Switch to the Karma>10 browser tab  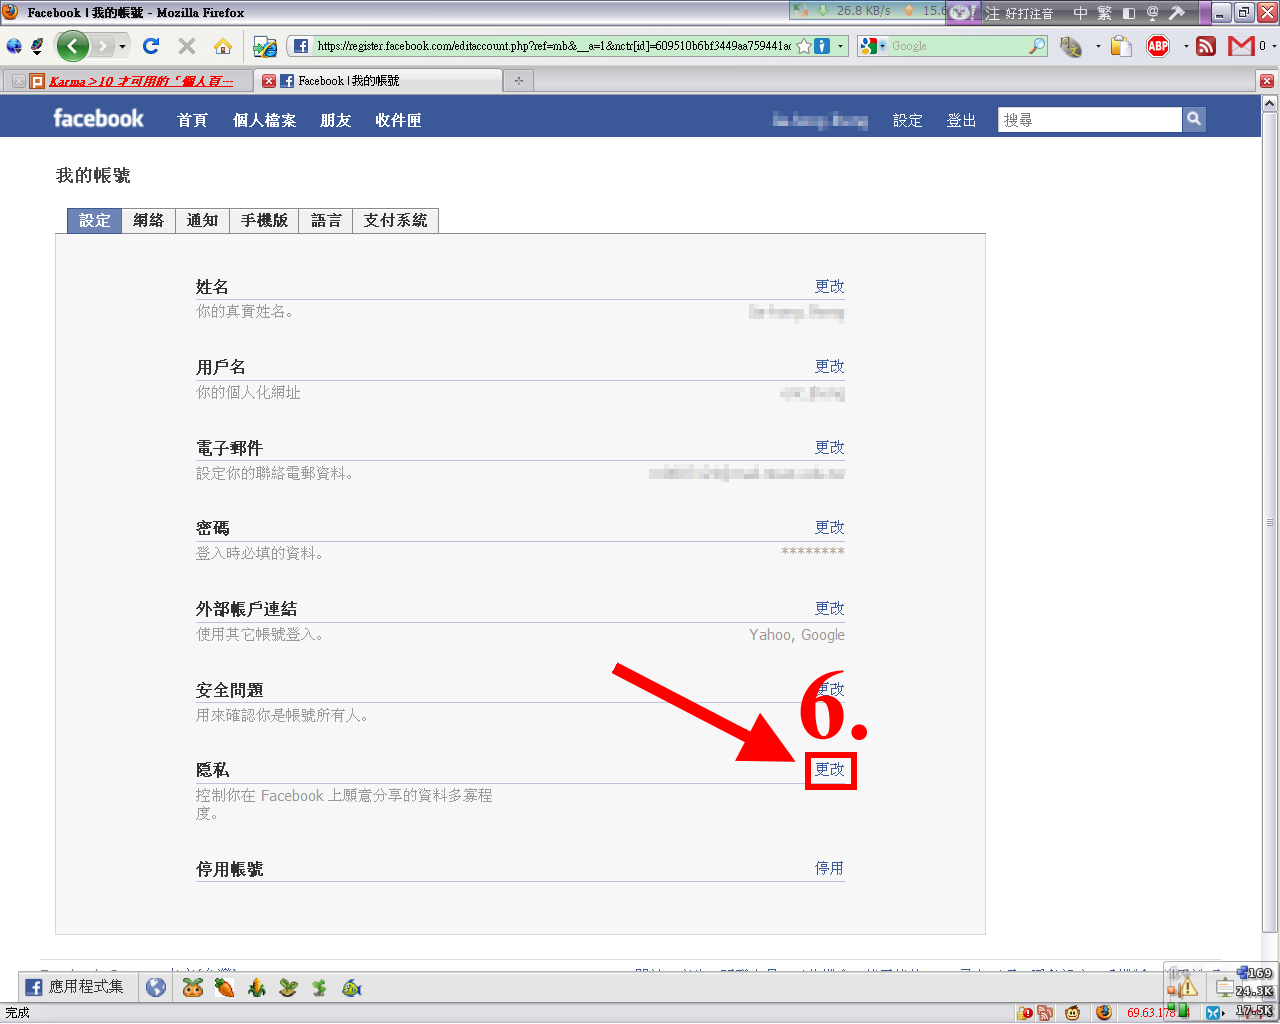pyautogui.click(x=131, y=81)
